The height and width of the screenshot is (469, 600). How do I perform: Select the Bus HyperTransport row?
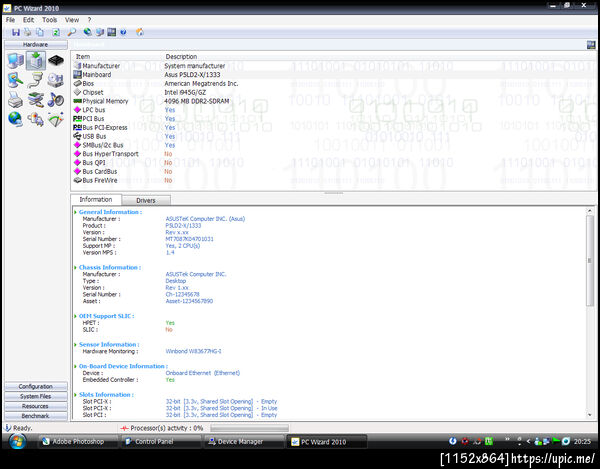[333, 154]
